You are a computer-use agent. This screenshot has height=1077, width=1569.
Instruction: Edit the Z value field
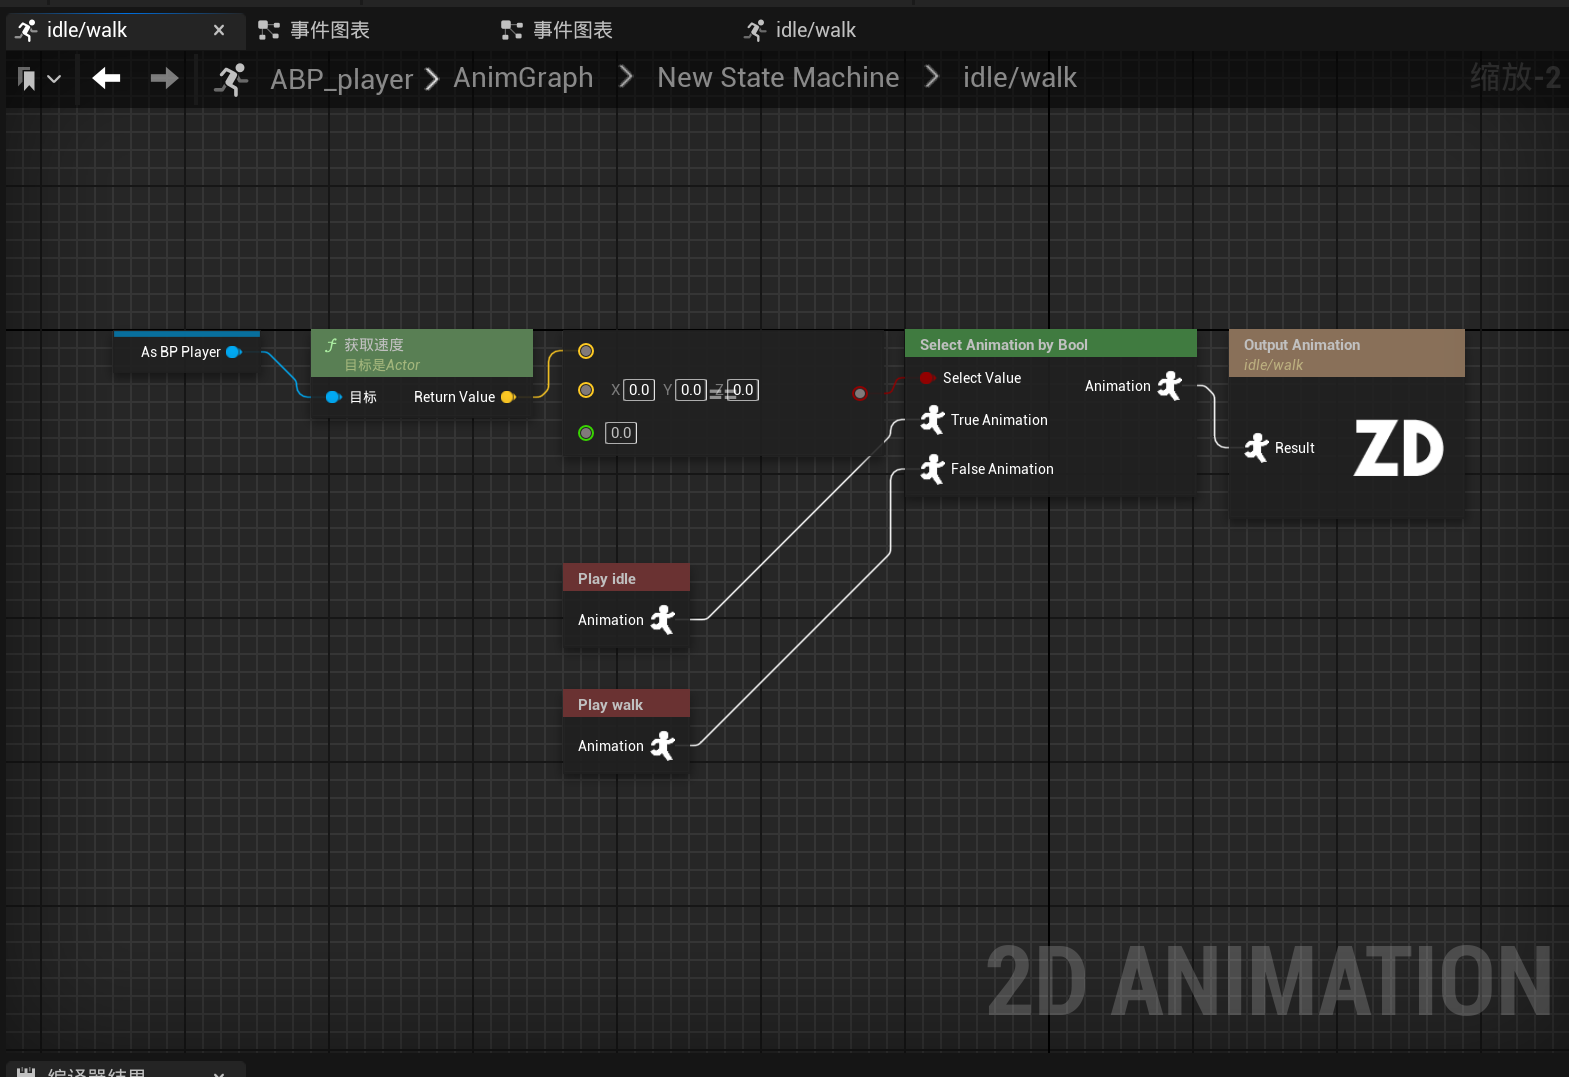(x=743, y=390)
